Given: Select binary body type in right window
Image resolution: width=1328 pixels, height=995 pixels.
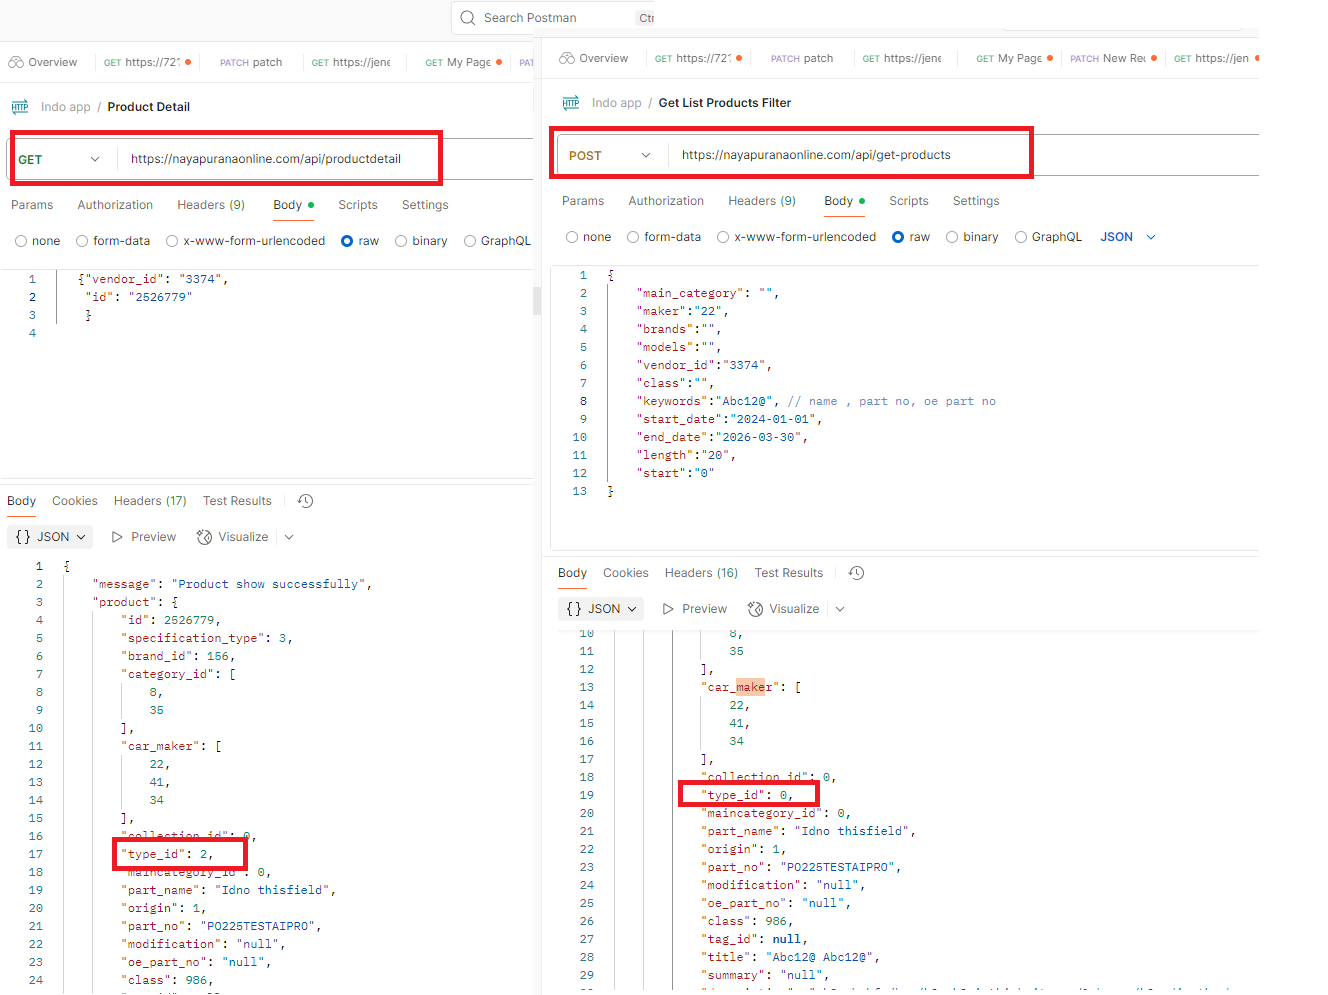Looking at the screenshot, I should pyautogui.click(x=952, y=237).
